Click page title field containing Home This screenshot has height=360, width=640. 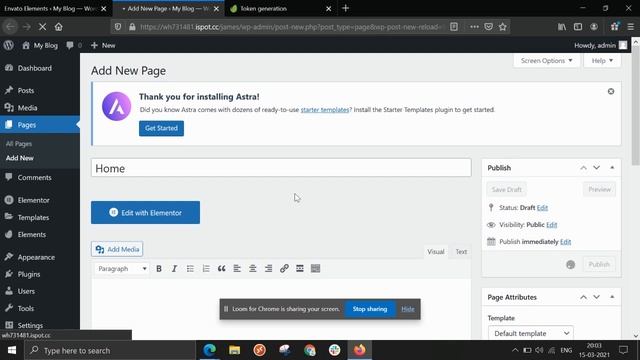pyautogui.click(x=281, y=168)
